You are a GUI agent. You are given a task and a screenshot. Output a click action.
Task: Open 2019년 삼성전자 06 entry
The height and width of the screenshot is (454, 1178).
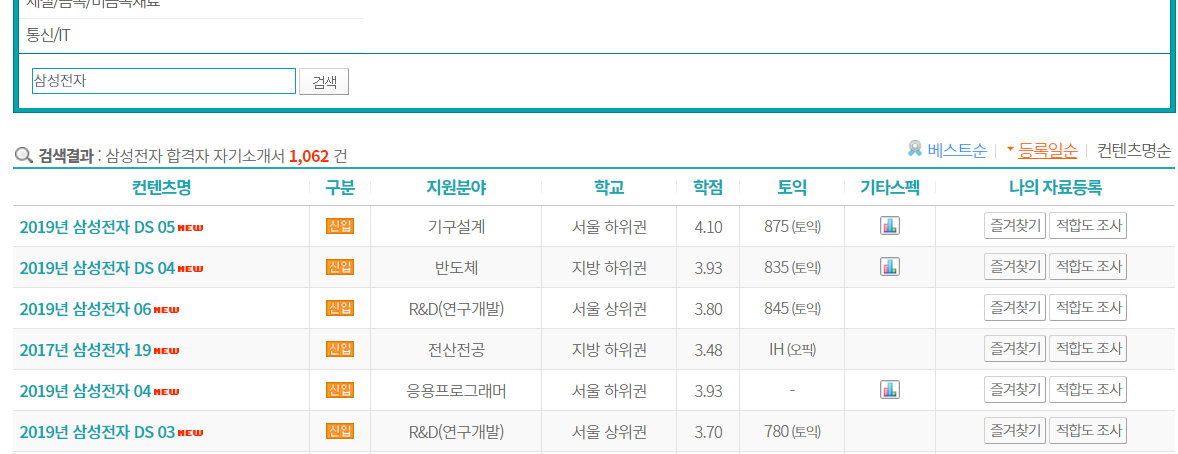(x=85, y=308)
